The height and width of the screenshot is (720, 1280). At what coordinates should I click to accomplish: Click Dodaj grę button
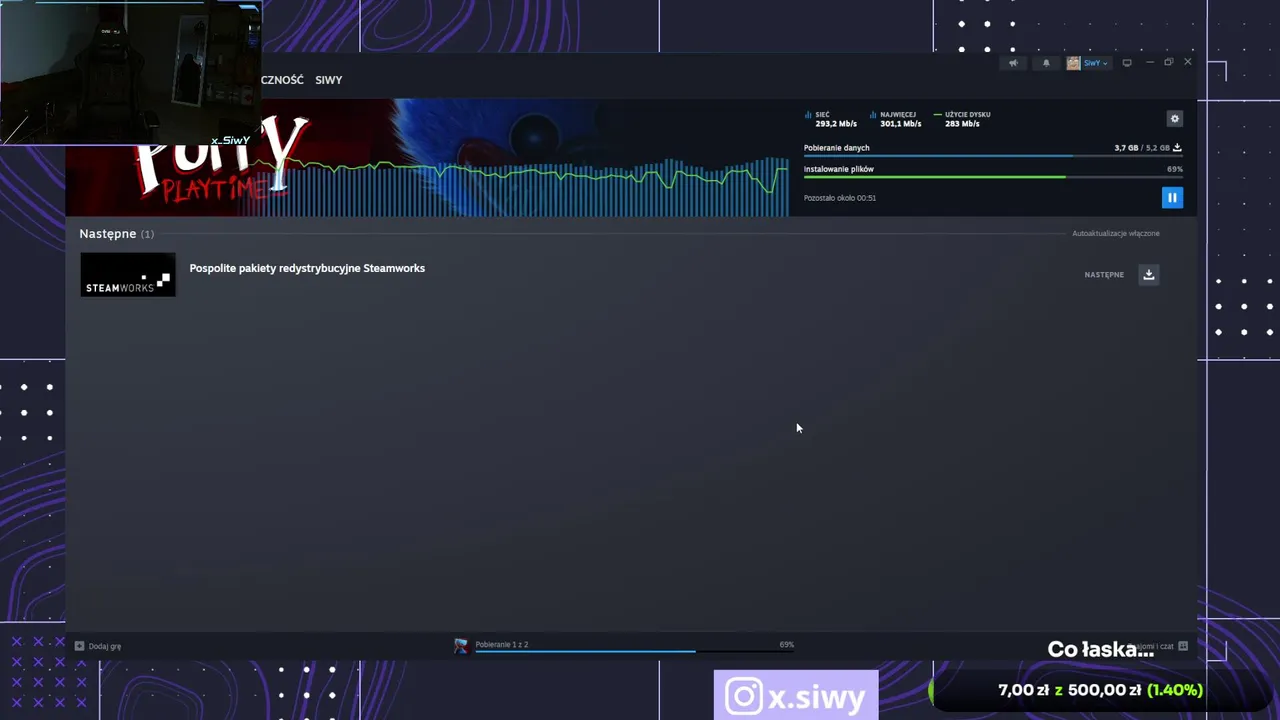(x=98, y=646)
